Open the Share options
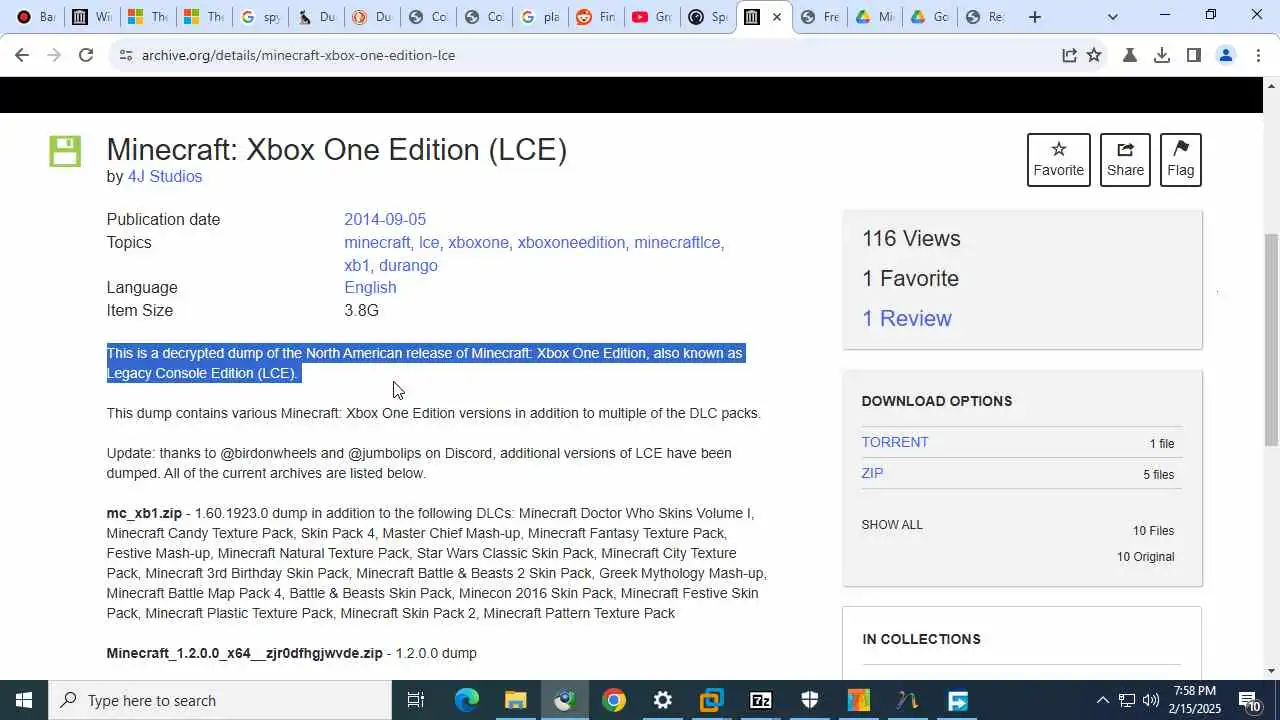The width and height of the screenshot is (1280, 720). pyautogui.click(x=1125, y=160)
